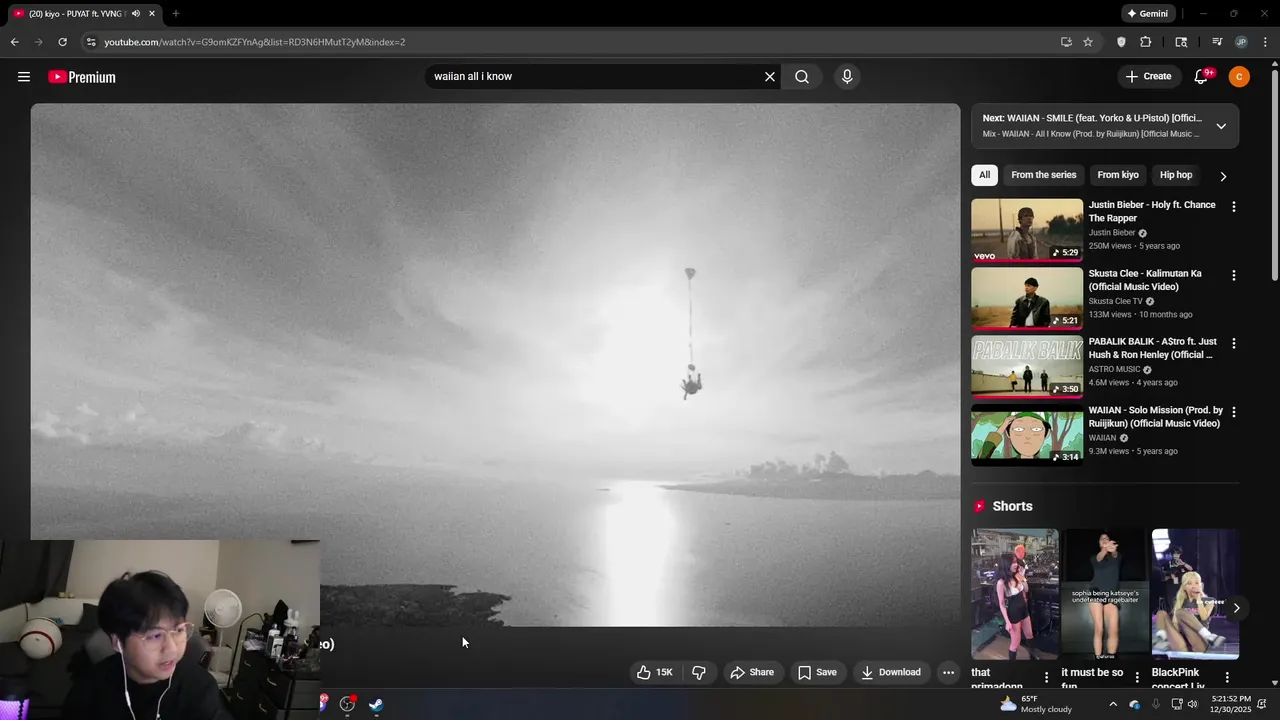Select the Hip hop chip
The height and width of the screenshot is (720, 1280).
click(1176, 175)
